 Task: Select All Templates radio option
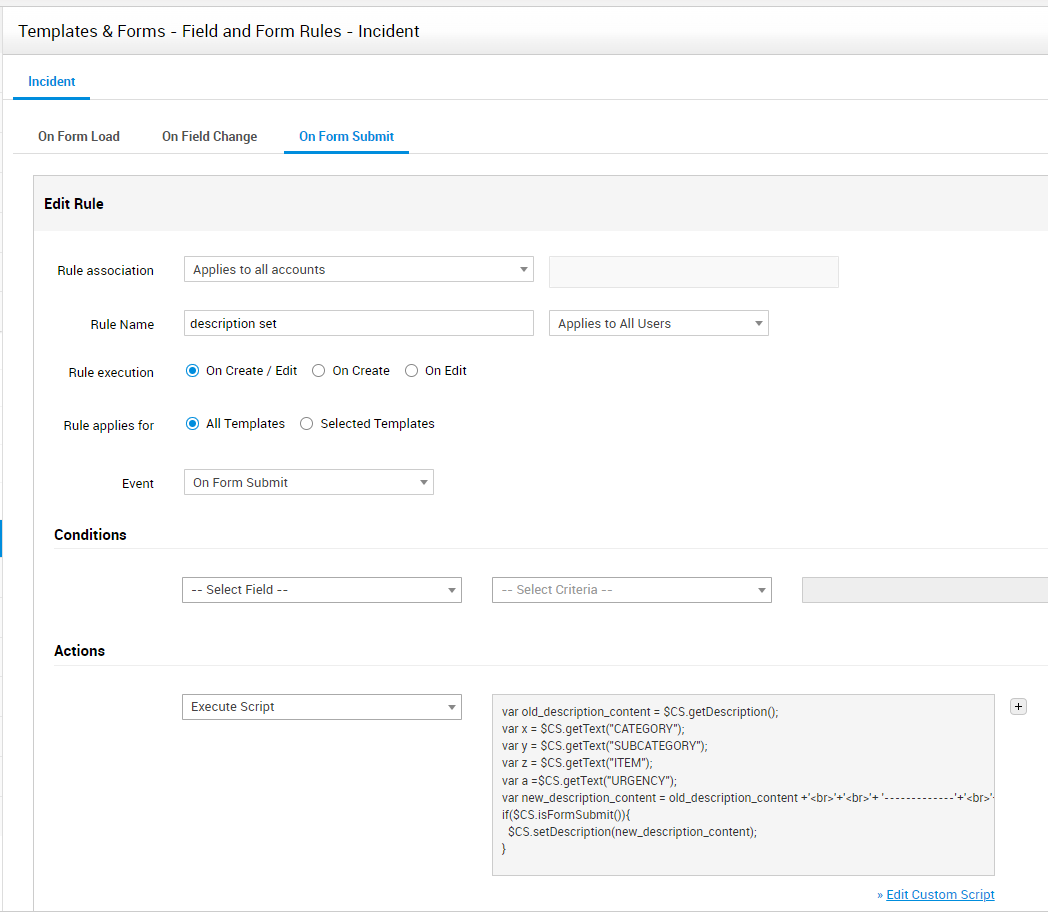pyautogui.click(x=193, y=423)
